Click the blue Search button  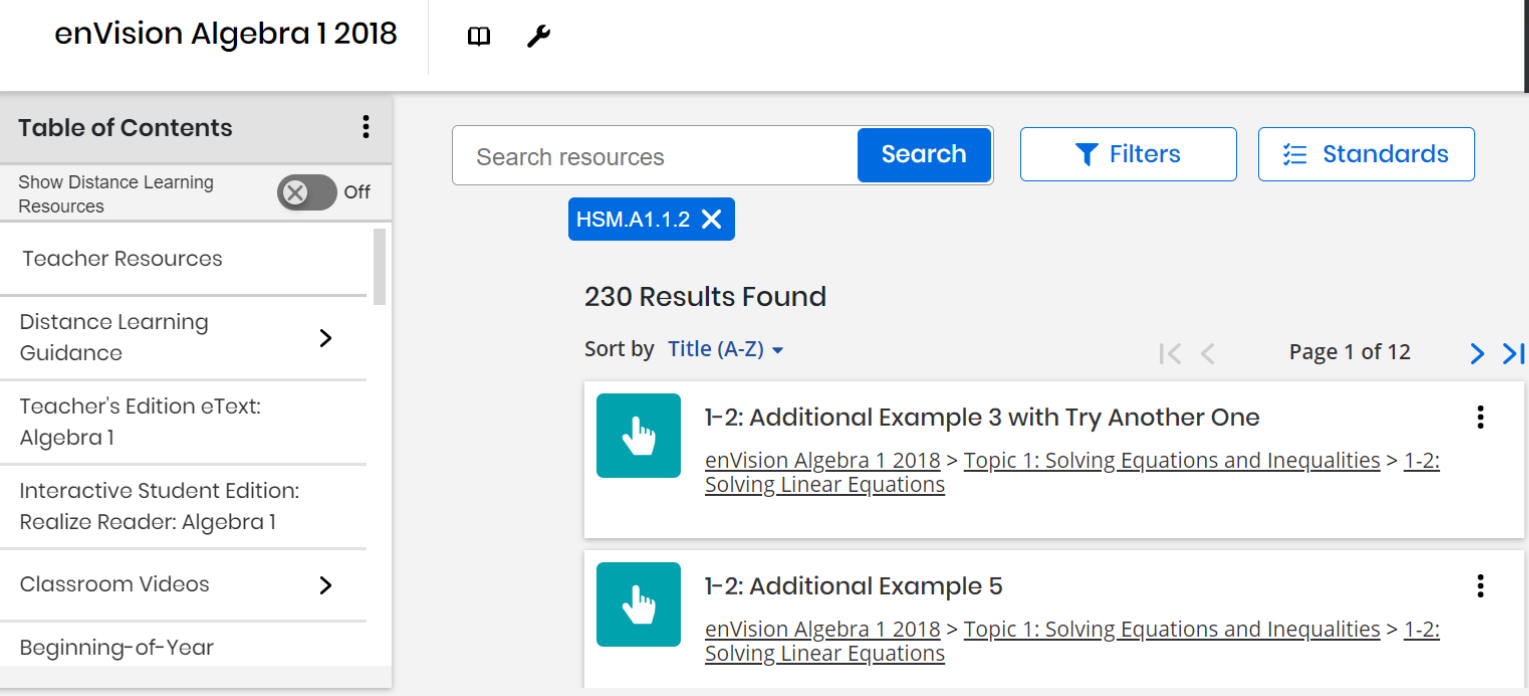(924, 155)
